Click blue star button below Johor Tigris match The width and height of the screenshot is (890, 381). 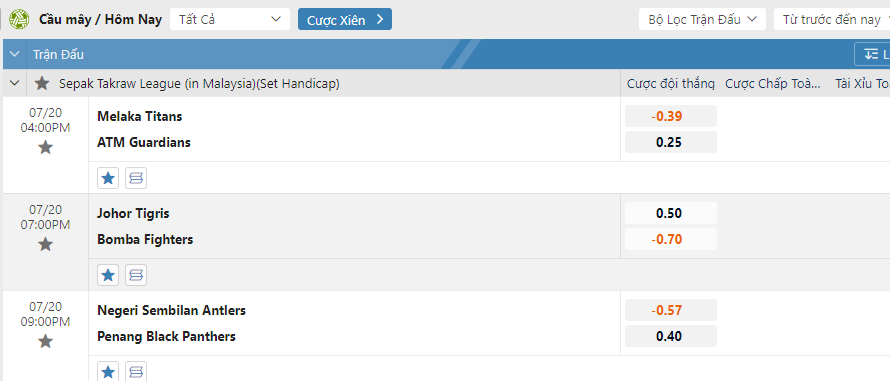pos(108,275)
